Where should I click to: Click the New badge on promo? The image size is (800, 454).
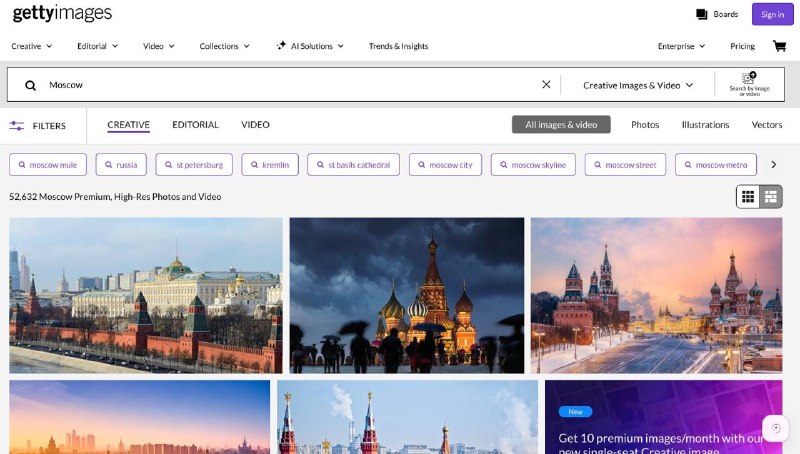(x=576, y=411)
